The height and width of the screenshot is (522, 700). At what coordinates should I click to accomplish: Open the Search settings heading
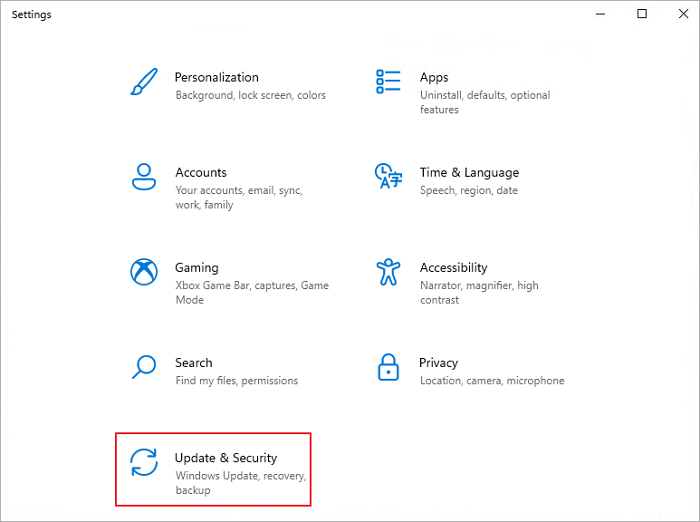pos(194,363)
